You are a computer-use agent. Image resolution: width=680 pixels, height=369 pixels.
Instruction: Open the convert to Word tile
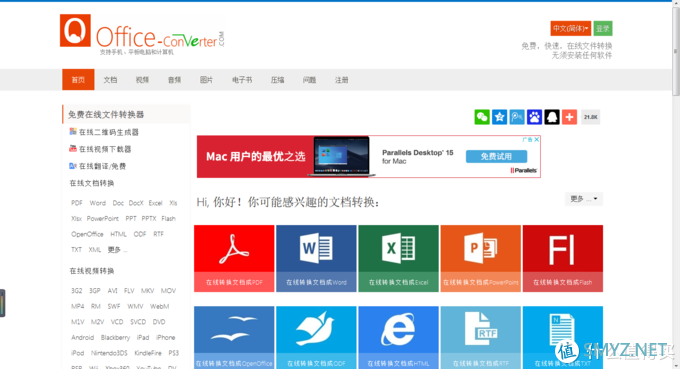pos(316,258)
